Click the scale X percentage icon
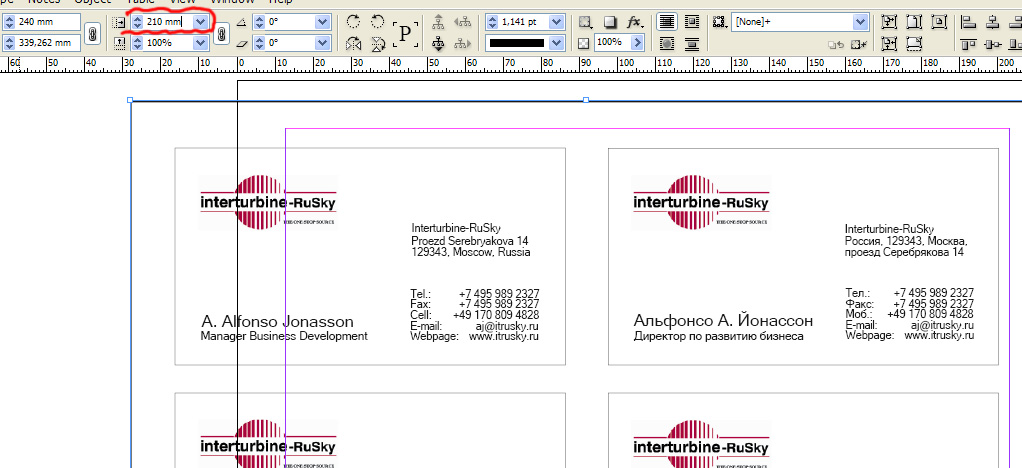Image resolution: width=1022 pixels, height=468 pixels. (119, 22)
